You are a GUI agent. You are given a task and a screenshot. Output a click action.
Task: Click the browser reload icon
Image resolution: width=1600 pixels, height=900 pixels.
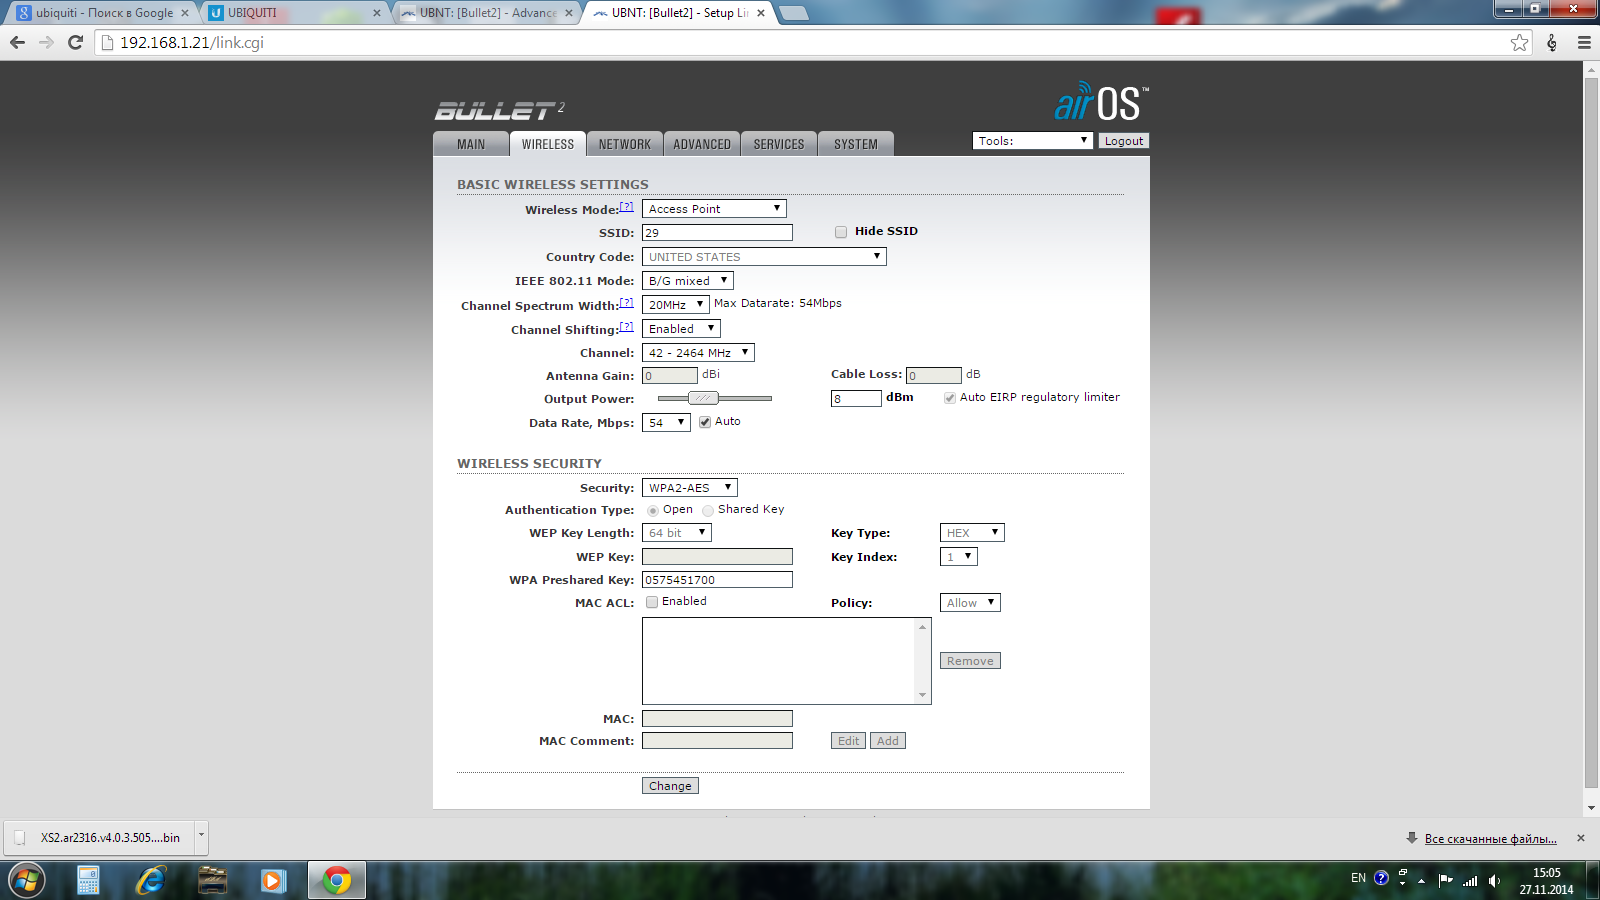pyautogui.click(x=75, y=42)
